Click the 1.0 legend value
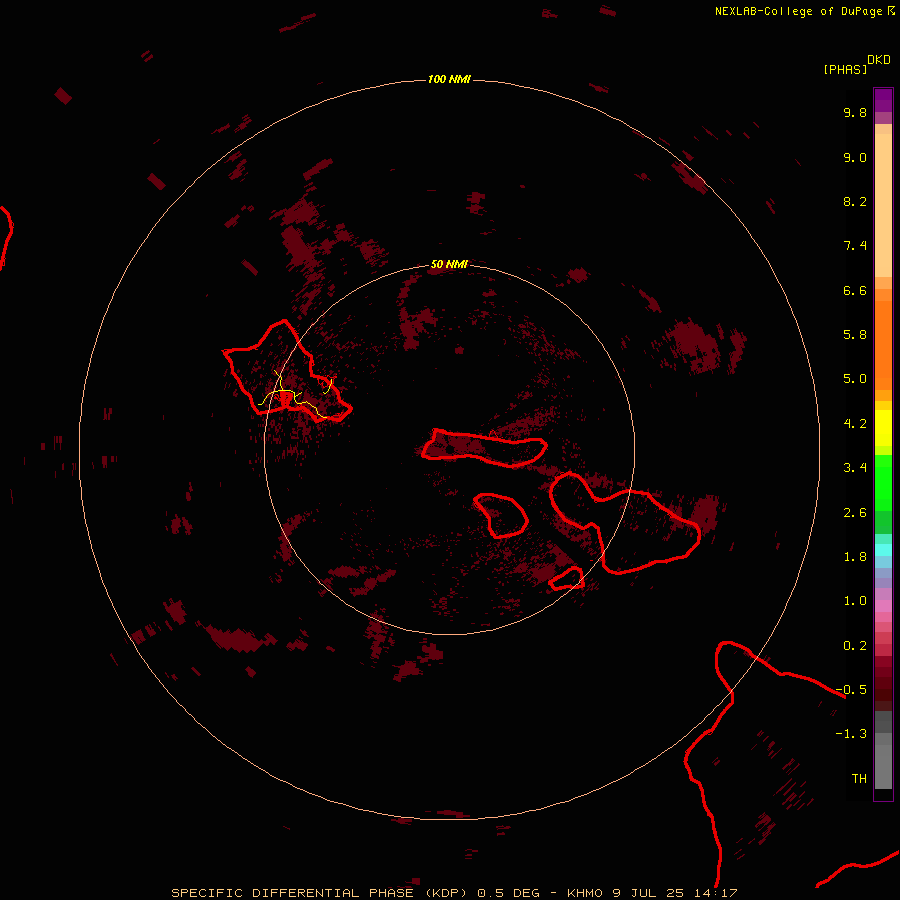 pyautogui.click(x=855, y=601)
